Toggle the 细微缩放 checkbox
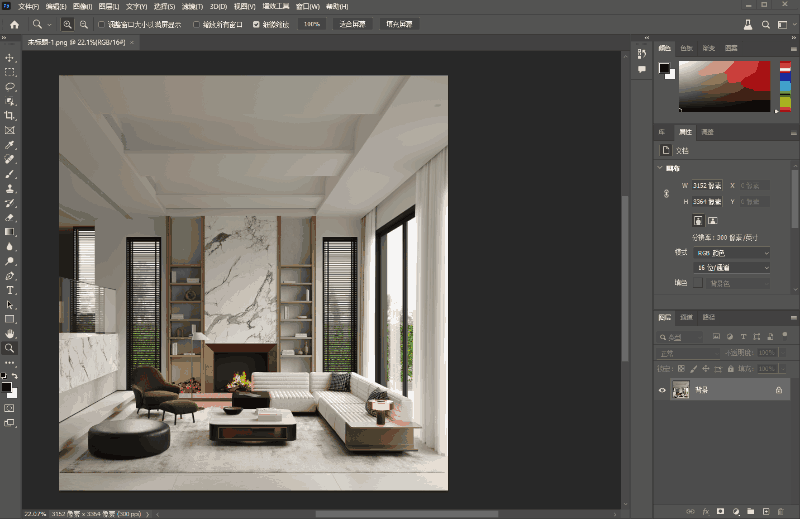This screenshot has height=519, width=800. pos(256,23)
